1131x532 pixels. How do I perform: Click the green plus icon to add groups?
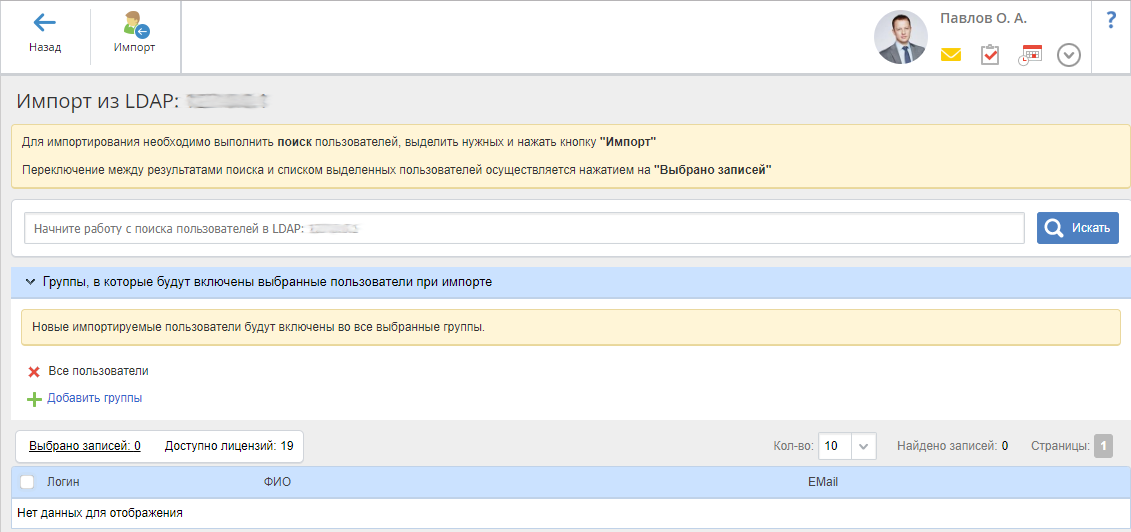(34, 399)
